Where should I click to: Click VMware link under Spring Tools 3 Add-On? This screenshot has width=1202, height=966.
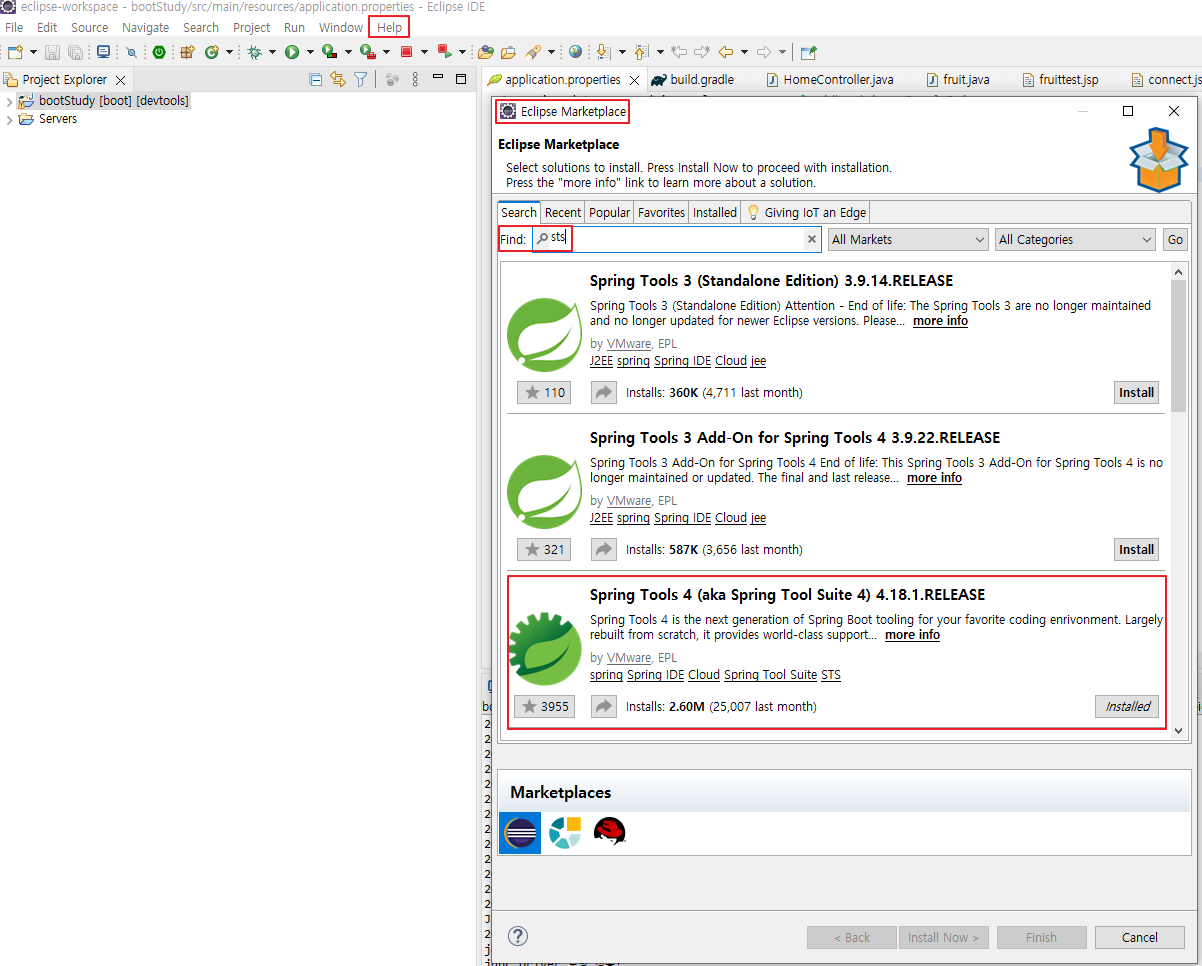[x=628, y=501]
